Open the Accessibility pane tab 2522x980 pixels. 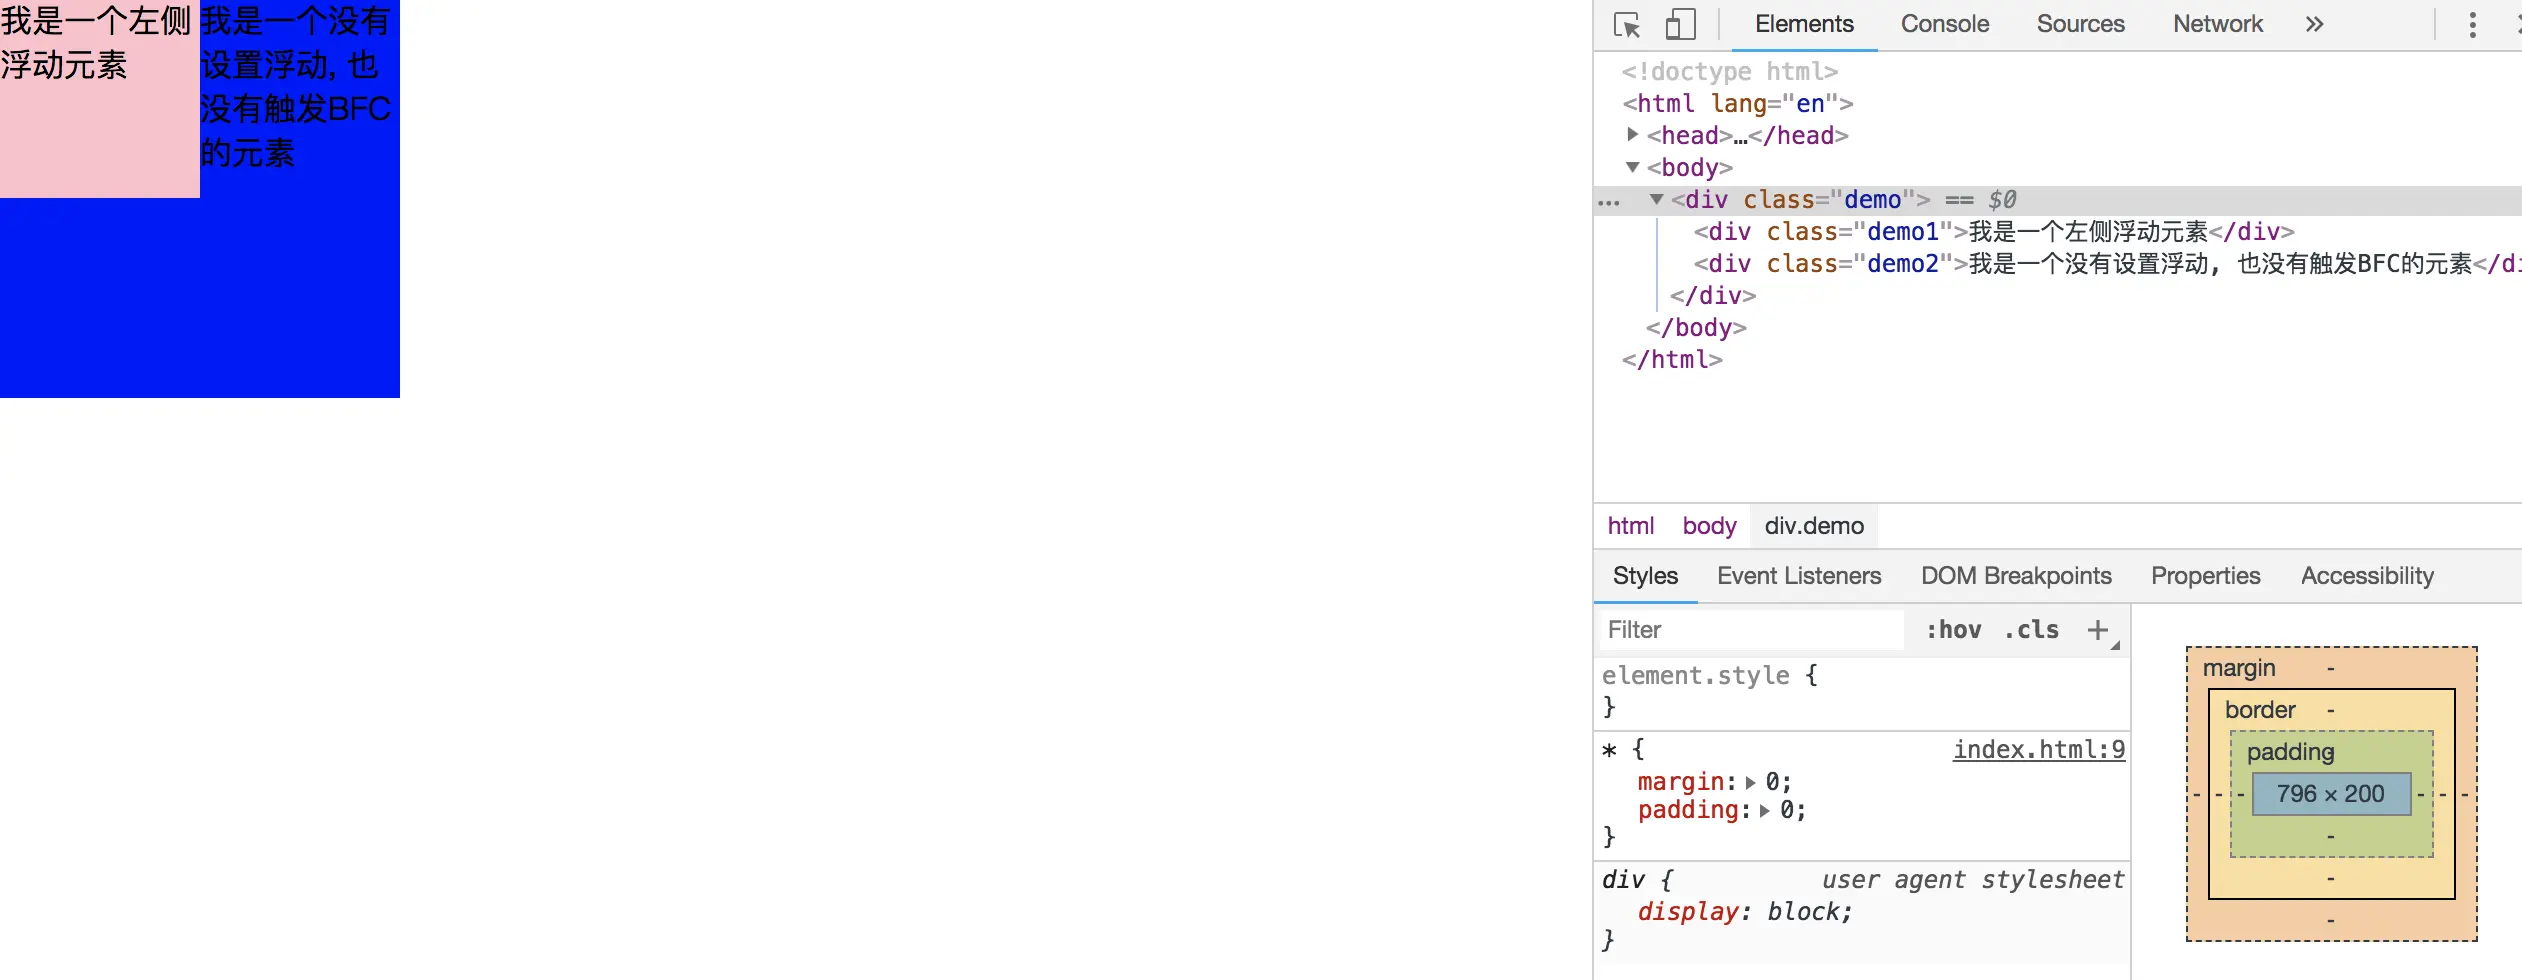point(2367,576)
